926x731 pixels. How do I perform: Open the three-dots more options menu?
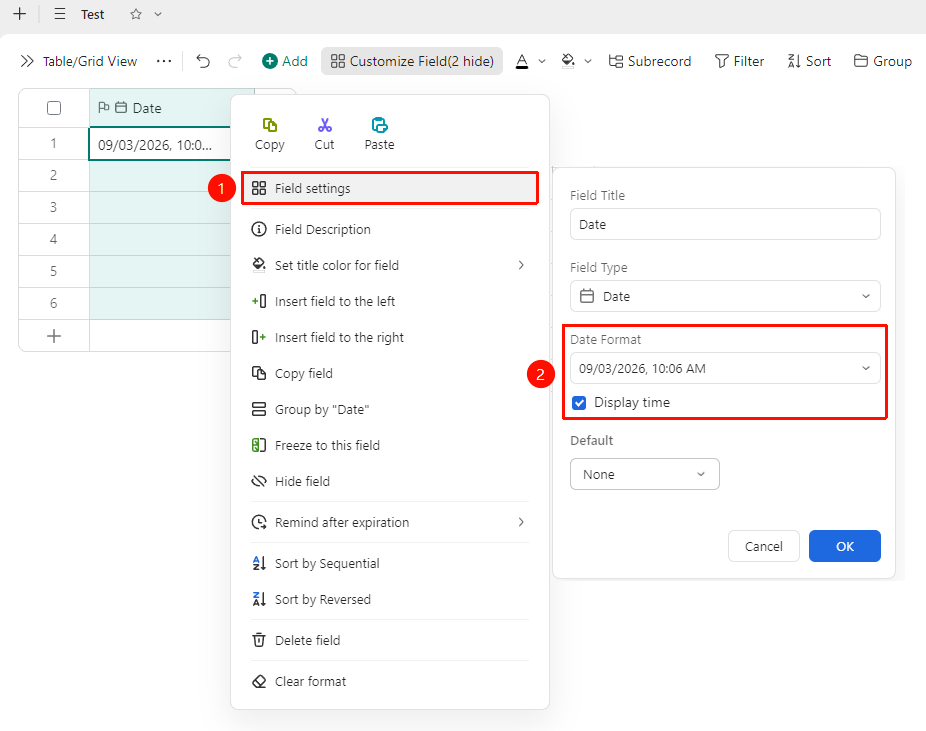click(x=164, y=61)
